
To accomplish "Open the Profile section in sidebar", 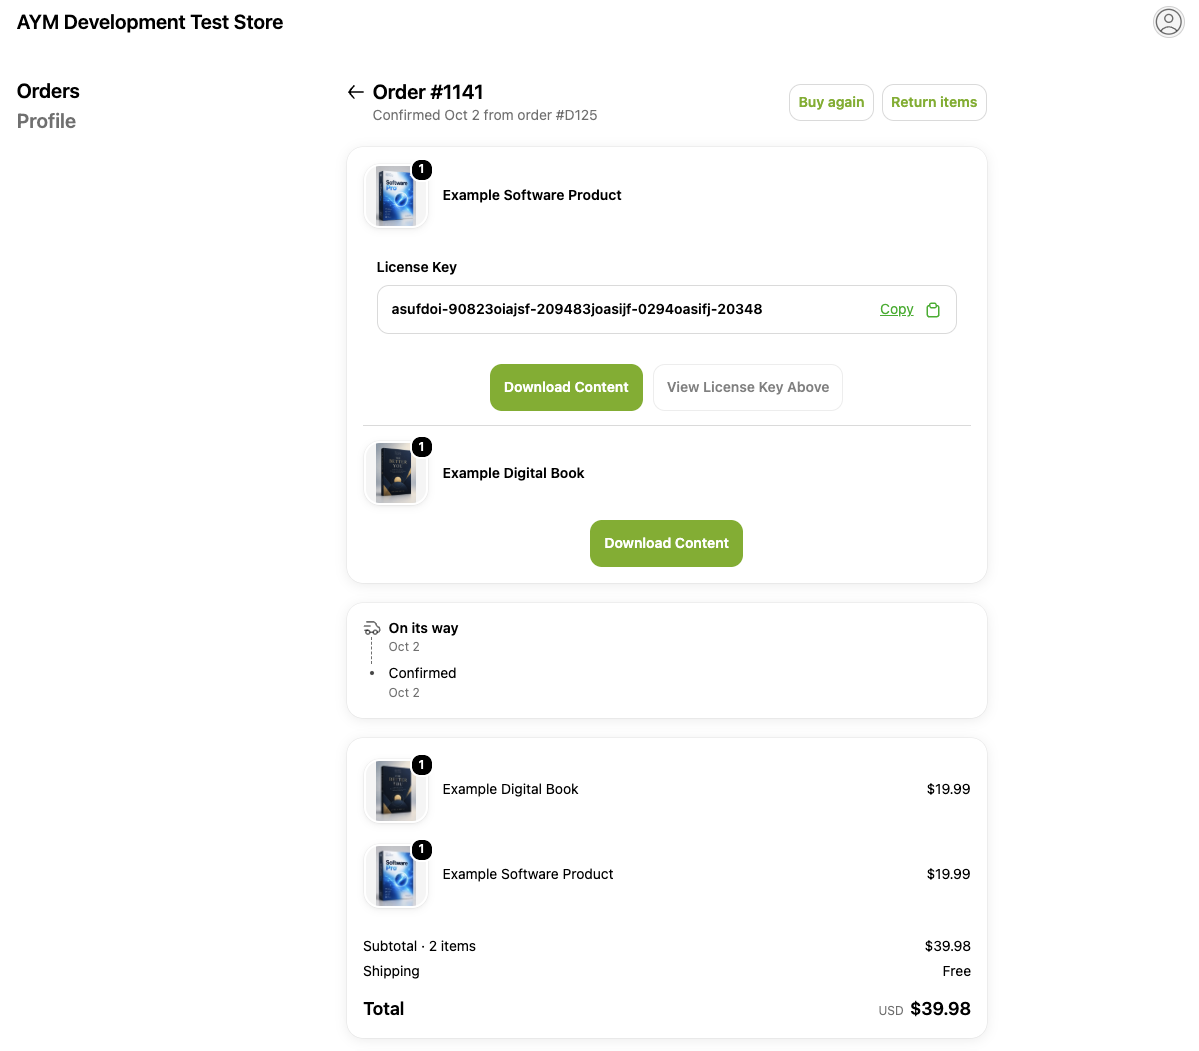I will coord(46,122).
